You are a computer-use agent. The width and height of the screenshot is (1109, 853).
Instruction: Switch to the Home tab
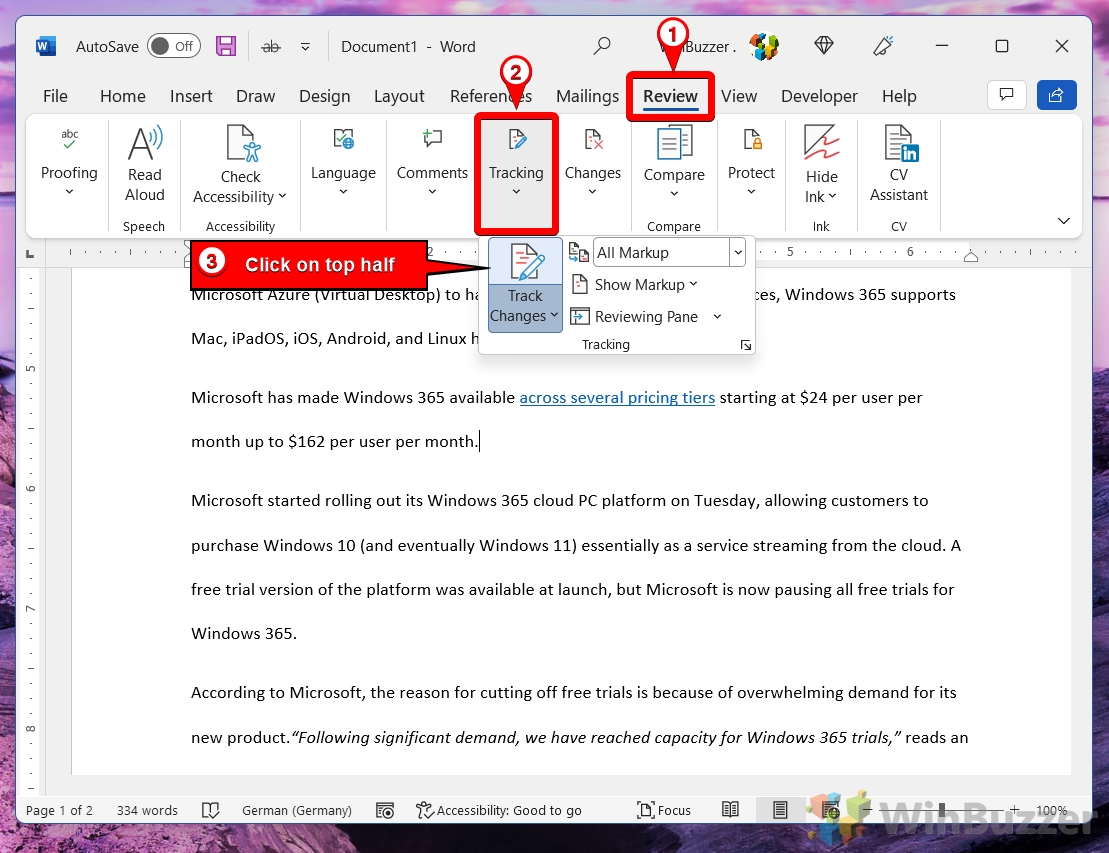click(122, 96)
